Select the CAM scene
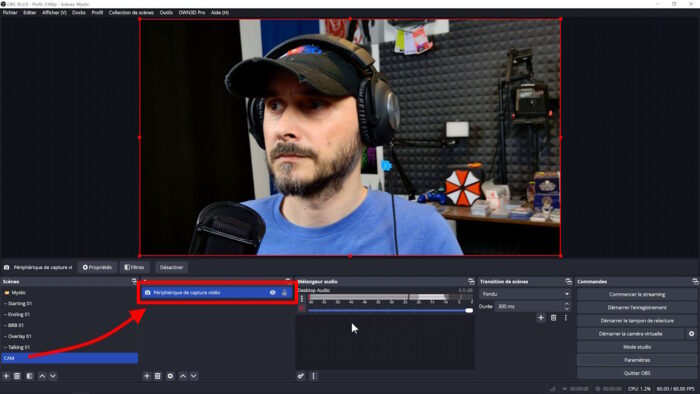Screen dimensions: 700x394 tap(70, 358)
